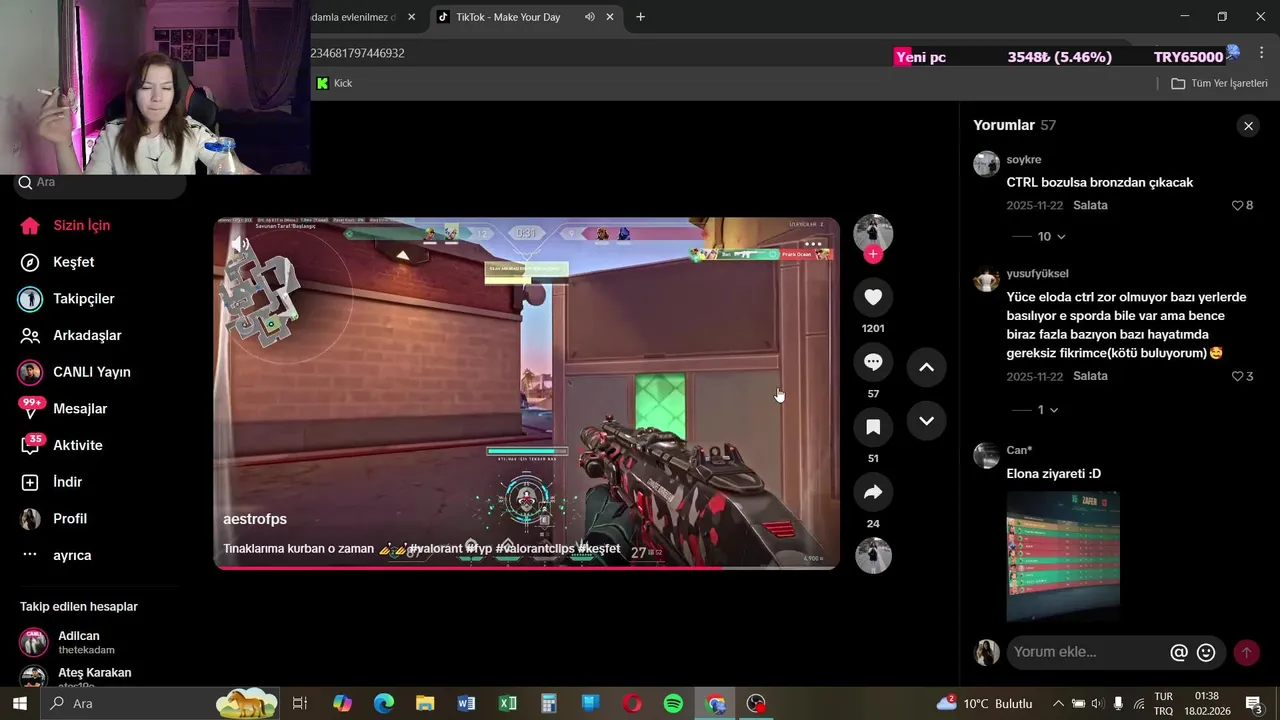Image resolution: width=1280 pixels, height=720 pixels.
Task: Open the Arkadaşlar friends page
Action: (71, 335)
